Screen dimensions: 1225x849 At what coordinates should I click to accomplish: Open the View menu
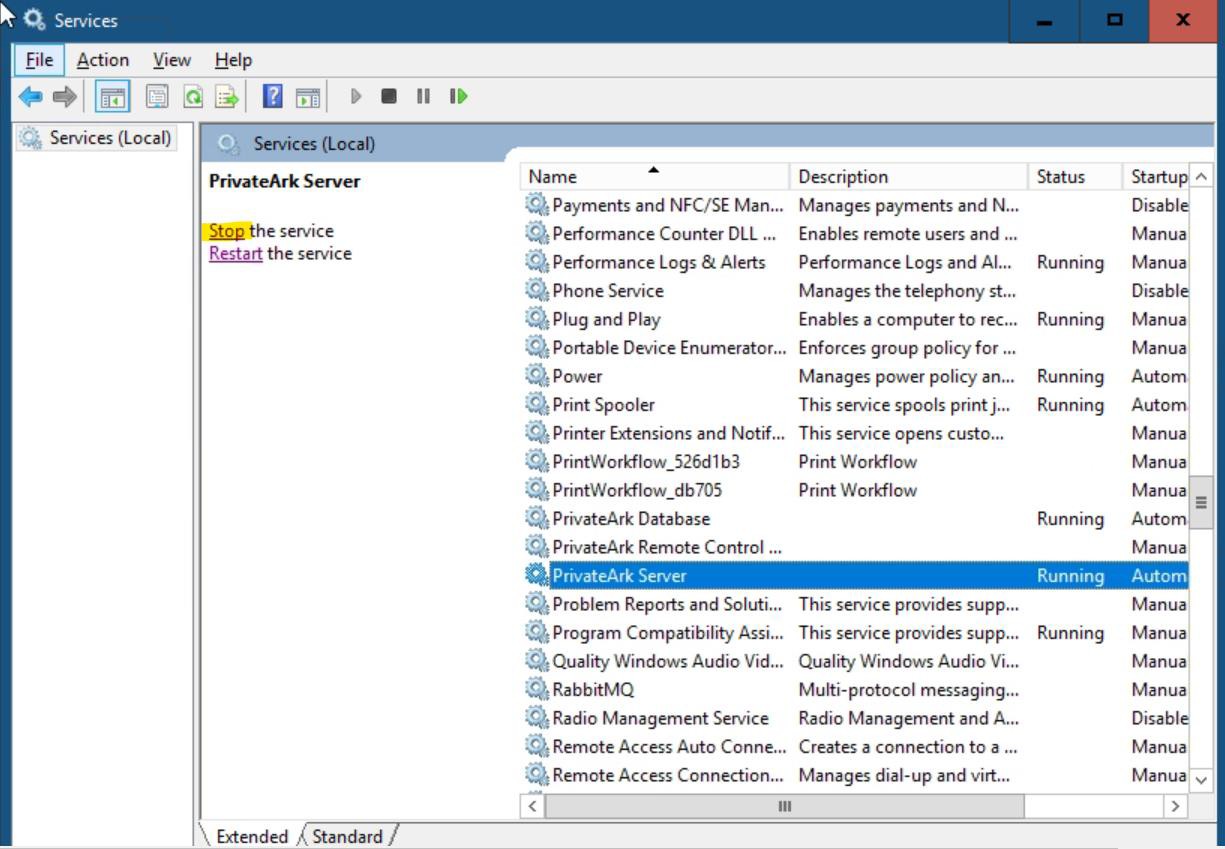(x=171, y=60)
